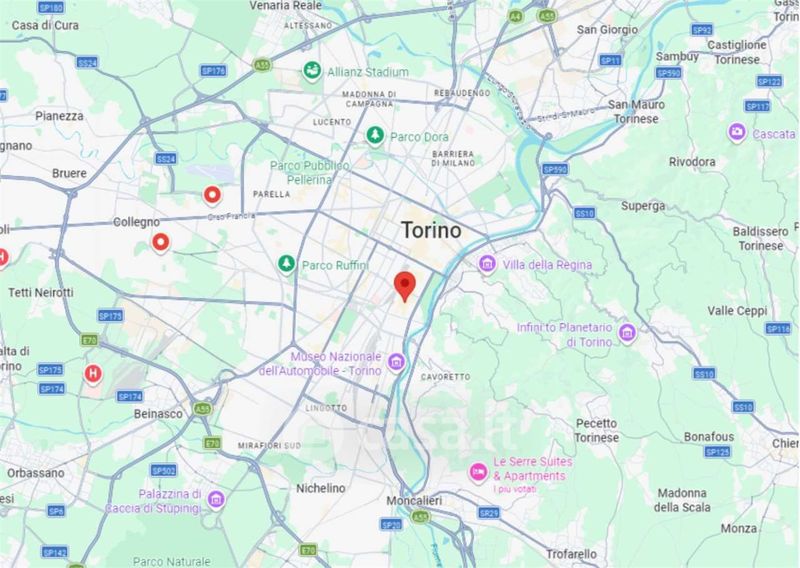
Task: Click the Venaria Reale label
Action: tap(286, 6)
